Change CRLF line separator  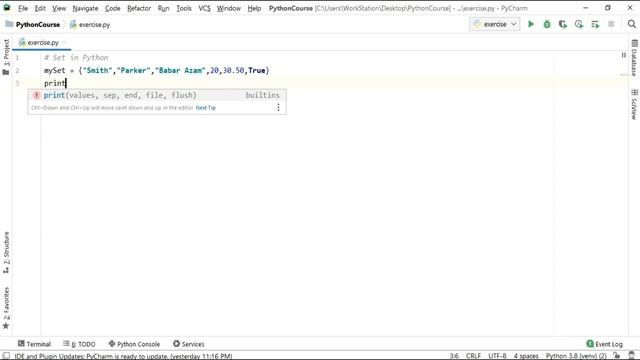click(x=473, y=356)
